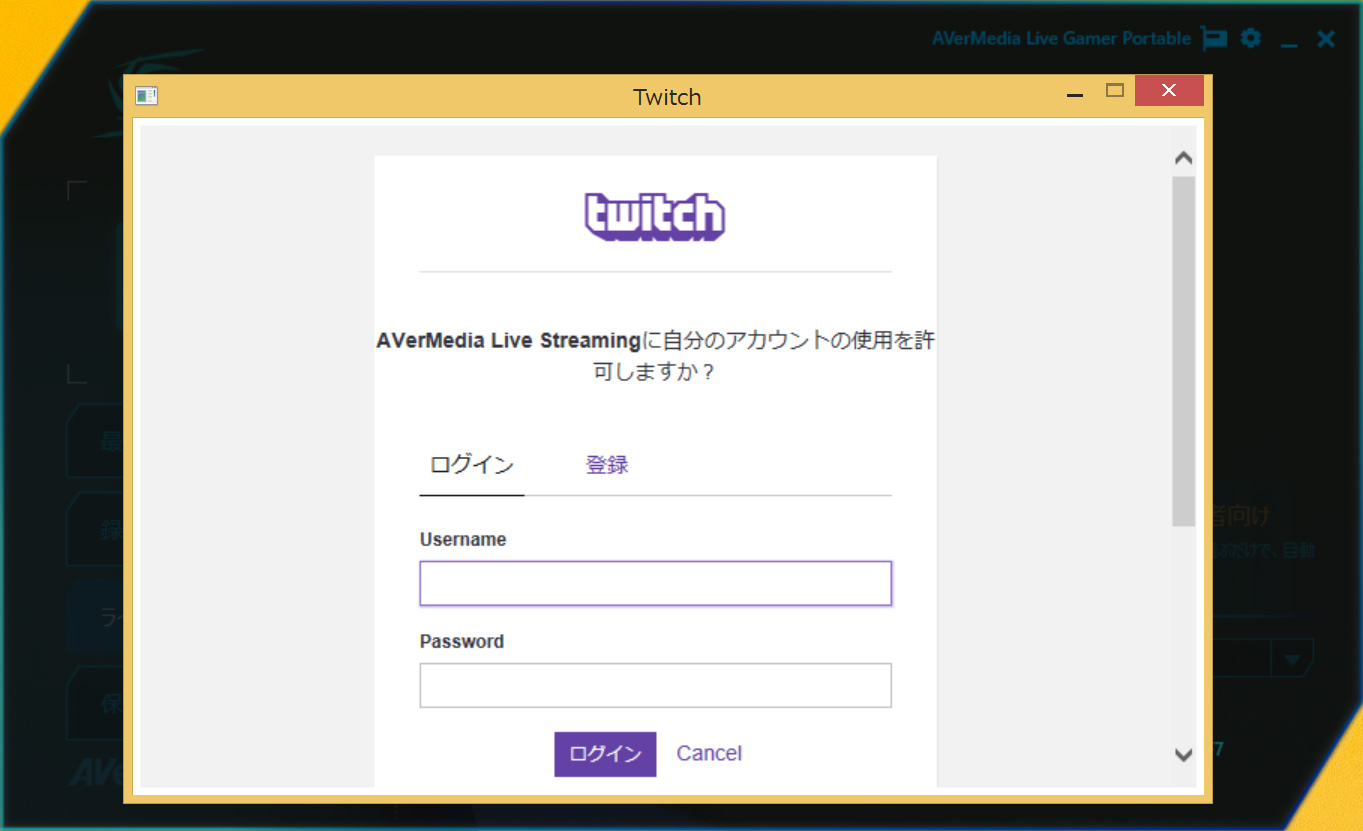Select the ログイン tab
The width and height of the screenshot is (1363, 831).
[471, 465]
